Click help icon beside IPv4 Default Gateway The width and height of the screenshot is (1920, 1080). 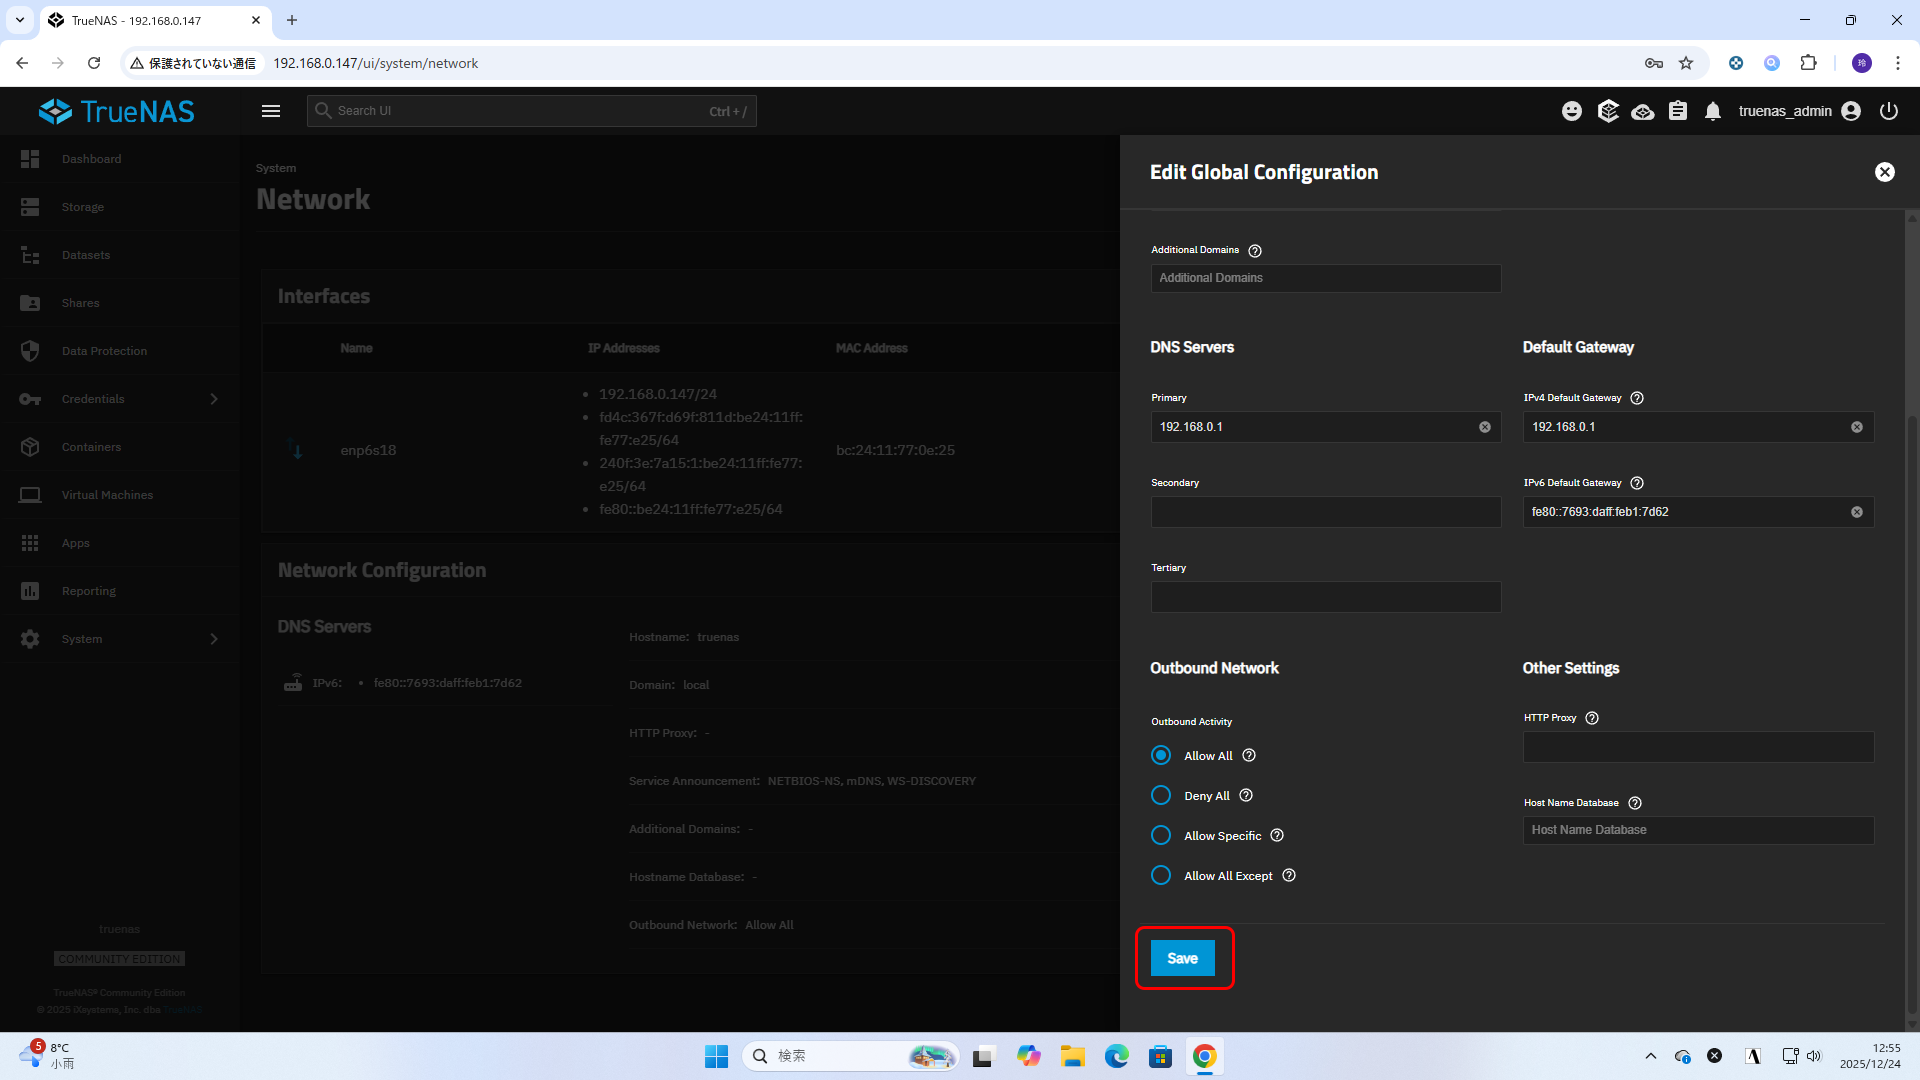coord(1637,398)
